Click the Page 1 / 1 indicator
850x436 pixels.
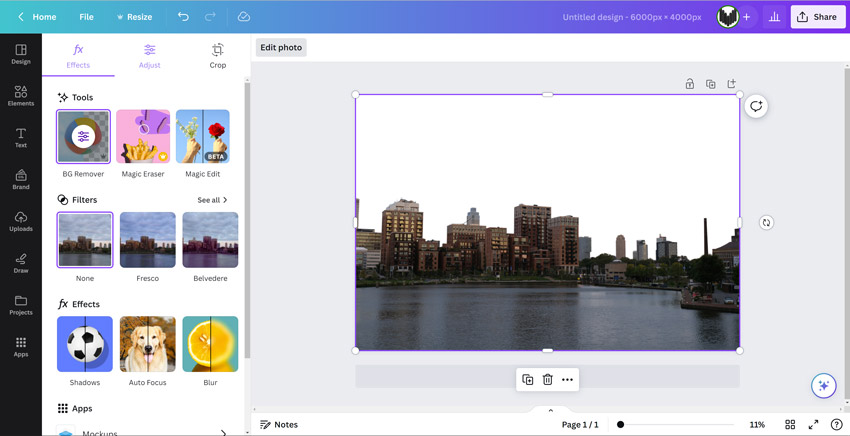580,425
